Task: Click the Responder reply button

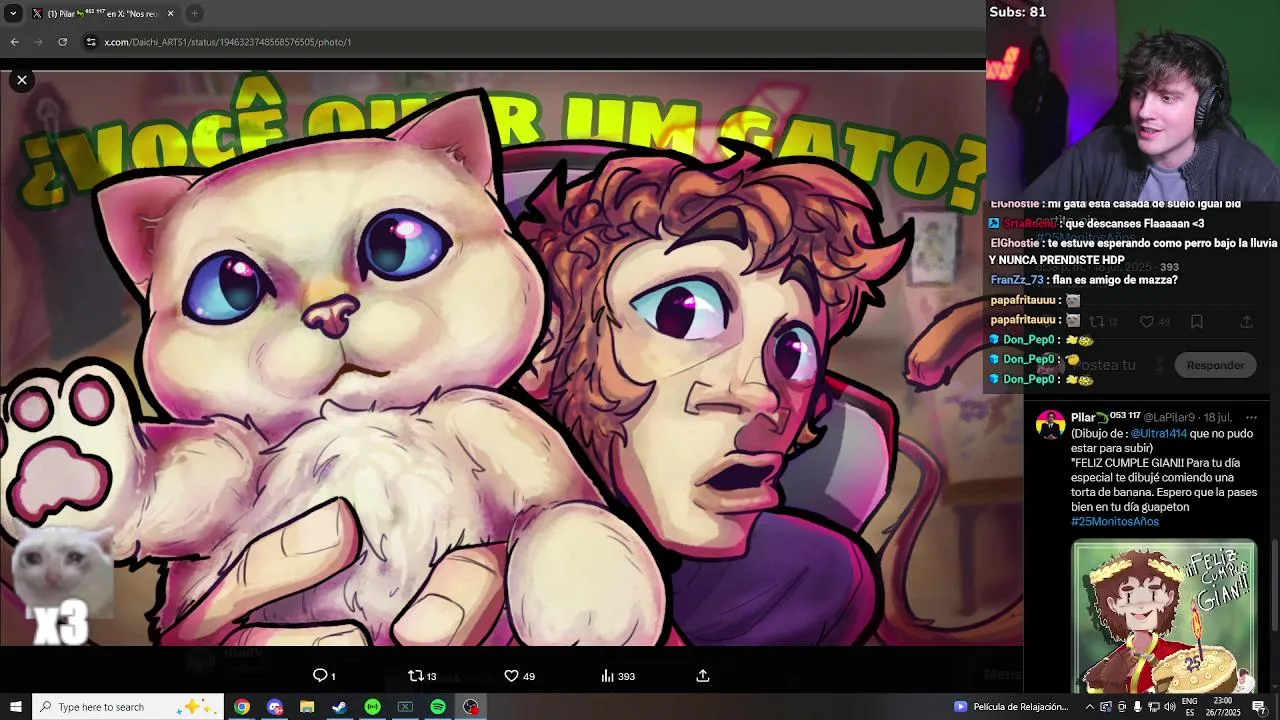Action: [1215, 365]
